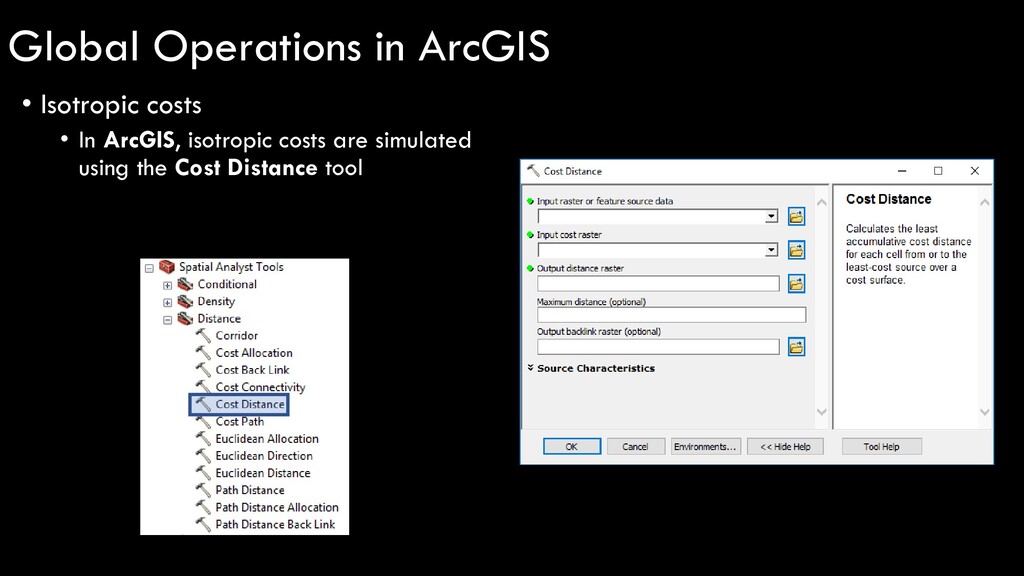Minimize the Cost Distance dialog
1024x576 pixels.
(x=902, y=171)
